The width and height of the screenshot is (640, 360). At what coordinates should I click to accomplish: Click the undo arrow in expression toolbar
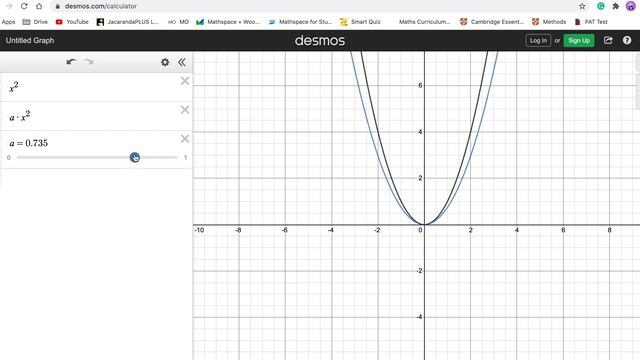pyautogui.click(x=71, y=62)
